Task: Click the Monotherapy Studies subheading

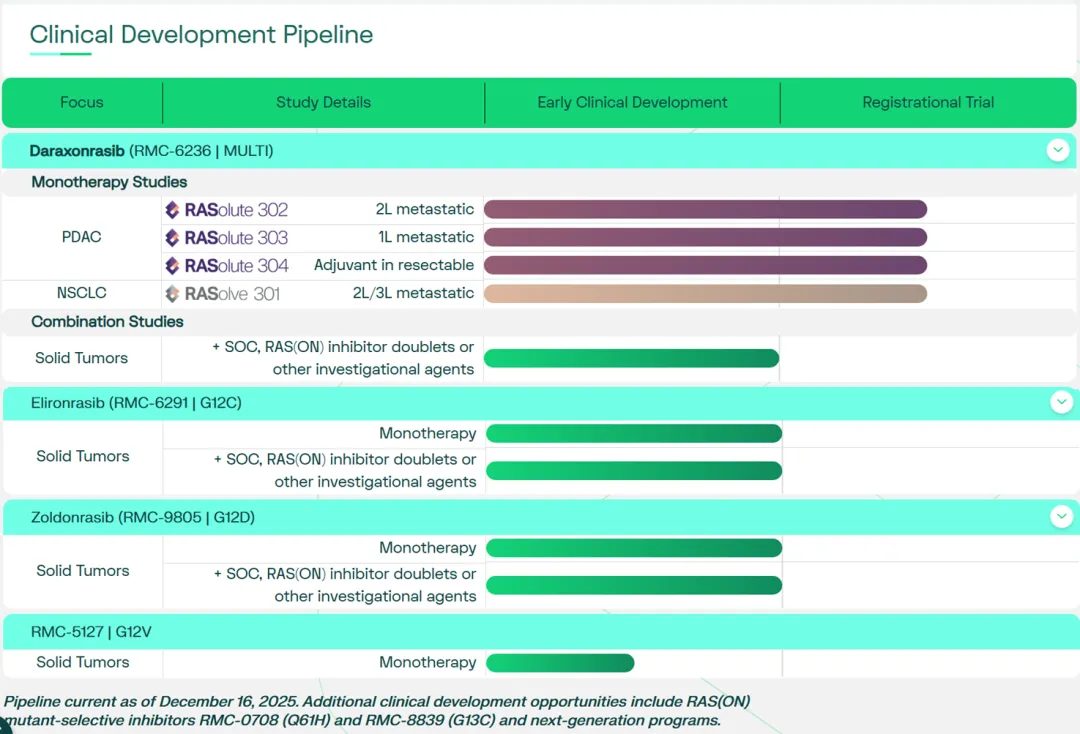Action: click(x=109, y=182)
